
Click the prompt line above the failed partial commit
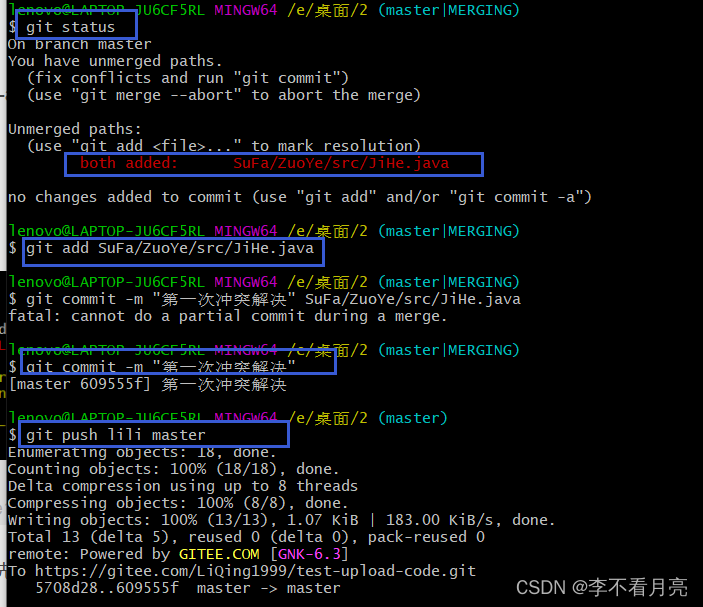coord(264,282)
